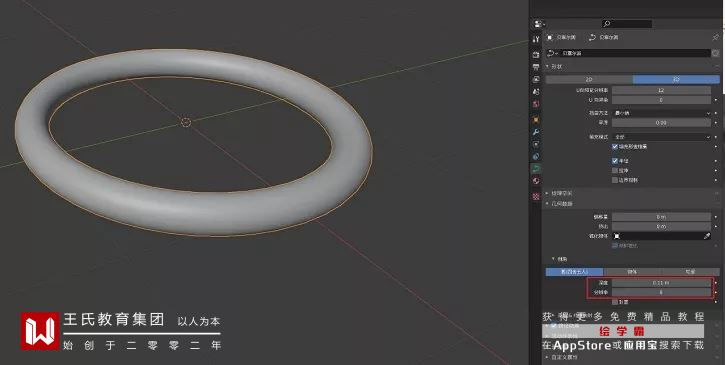Click the animate dot beside Extrude field
This screenshot has height=365, width=725.
tap(716, 226)
